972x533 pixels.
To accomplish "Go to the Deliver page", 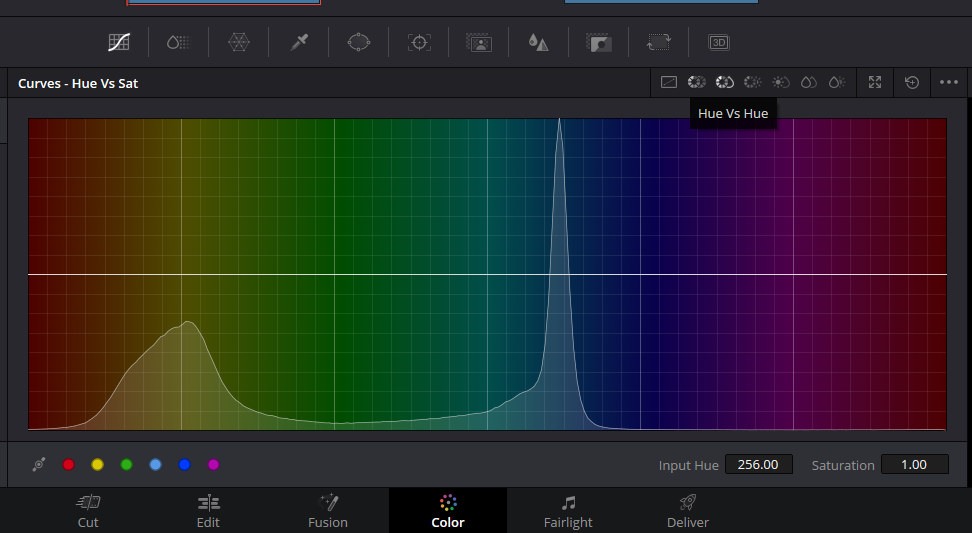I will click(688, 511).
